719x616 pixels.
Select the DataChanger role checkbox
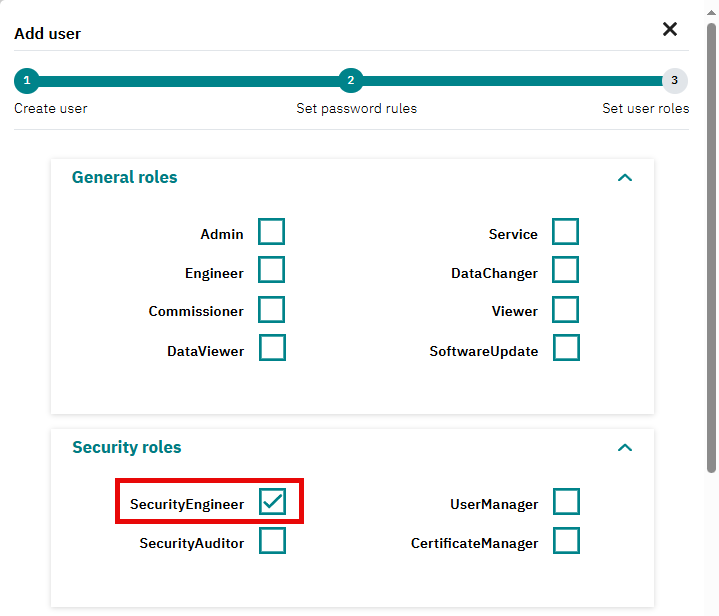click(x=565, y=270)
